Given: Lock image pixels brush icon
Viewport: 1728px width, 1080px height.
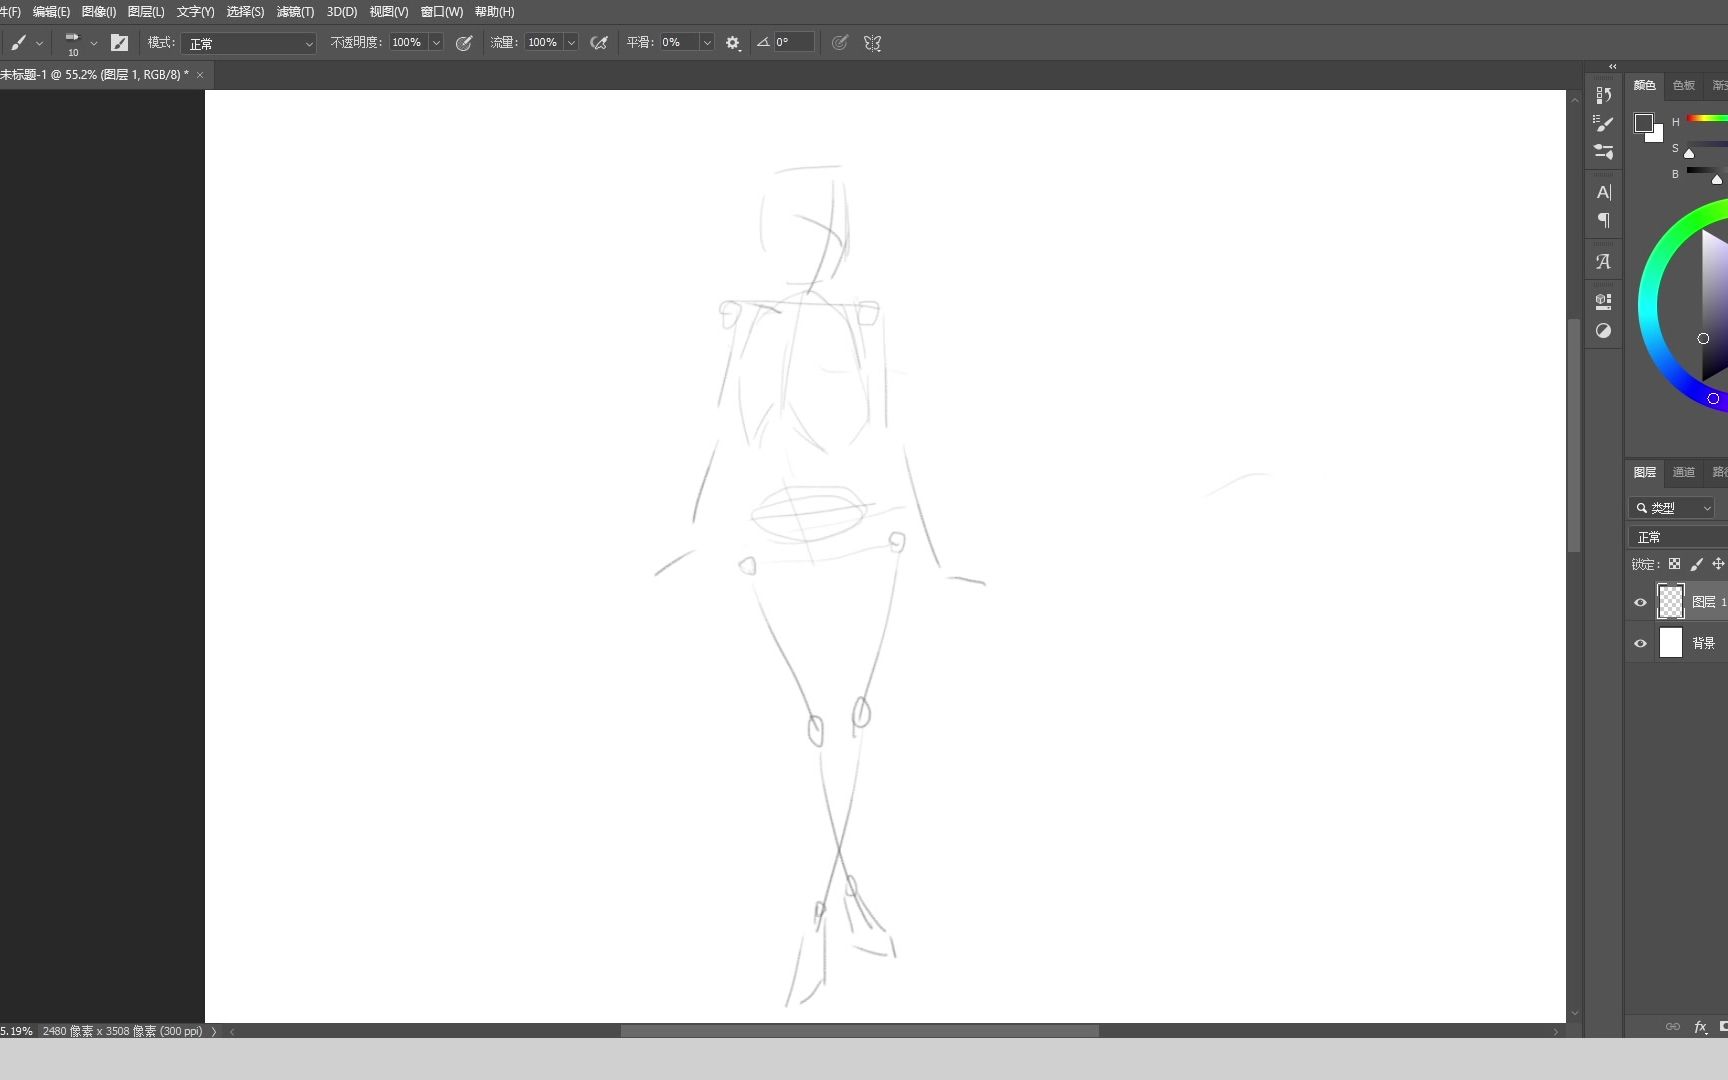Looking at the screenshot, I should [x=1696, y=564].
